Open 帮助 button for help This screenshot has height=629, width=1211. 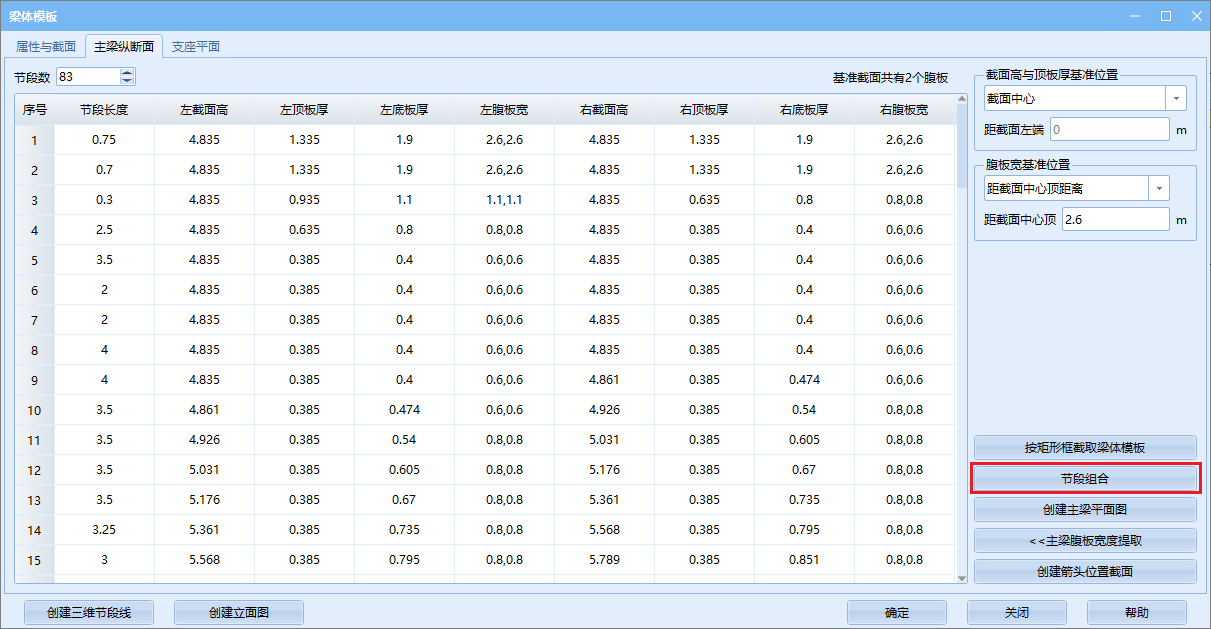click(1136, 613)
